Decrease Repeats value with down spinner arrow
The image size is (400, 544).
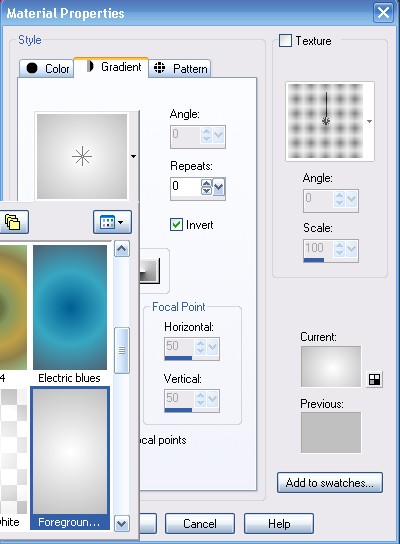click(x=206, y=190)
